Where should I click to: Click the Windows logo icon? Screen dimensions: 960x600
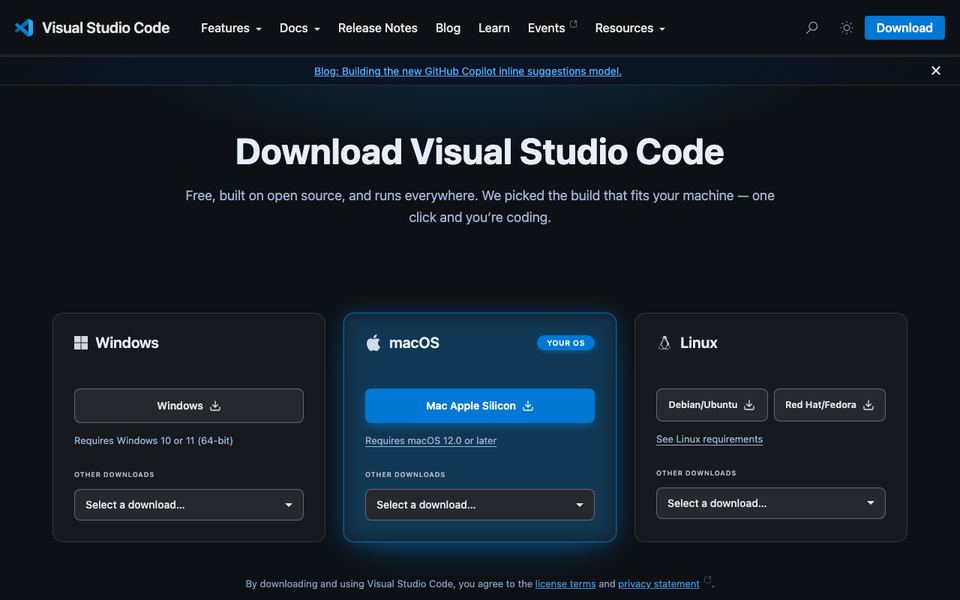(81, 343)
